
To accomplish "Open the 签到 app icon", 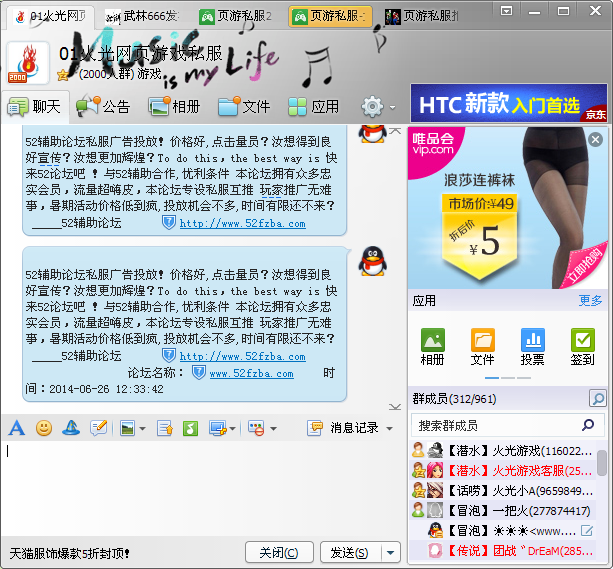I will pyautogui.click(x=583, y=346).
